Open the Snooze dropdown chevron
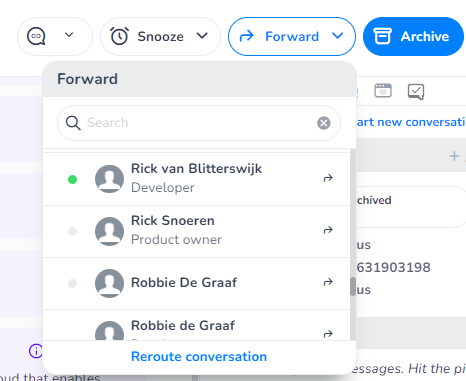 click(x=202, y=36)
